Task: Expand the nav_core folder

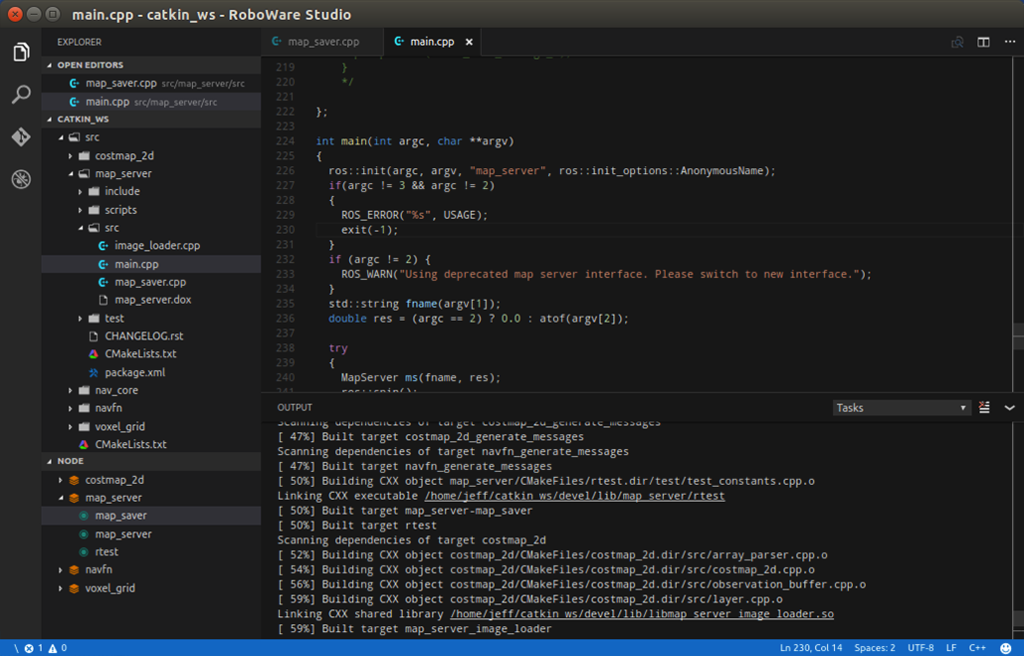Action: click(x=71, y=390)
